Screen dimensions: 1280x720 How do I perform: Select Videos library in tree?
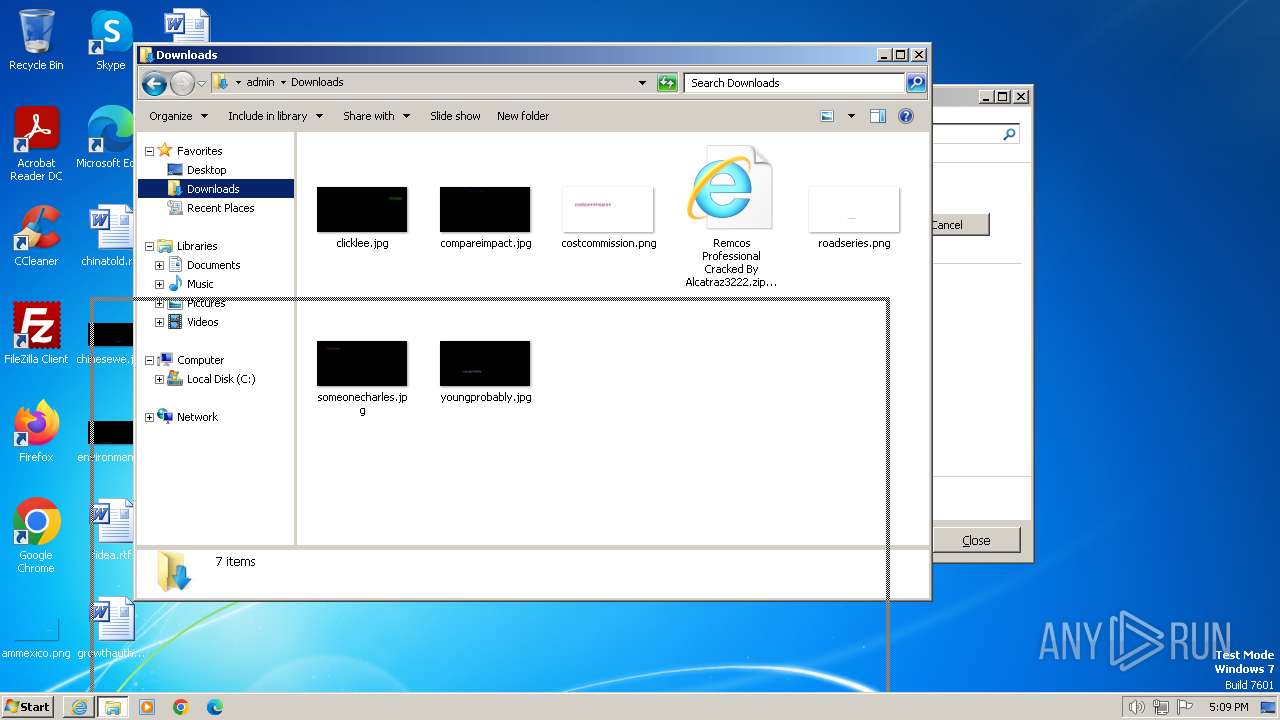[x=202, y=322]
